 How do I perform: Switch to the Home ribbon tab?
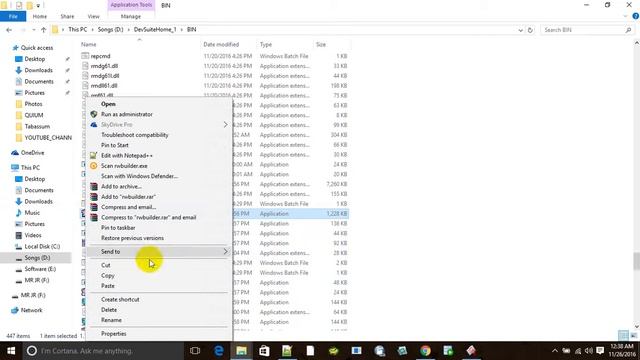(x=40, y=16)
